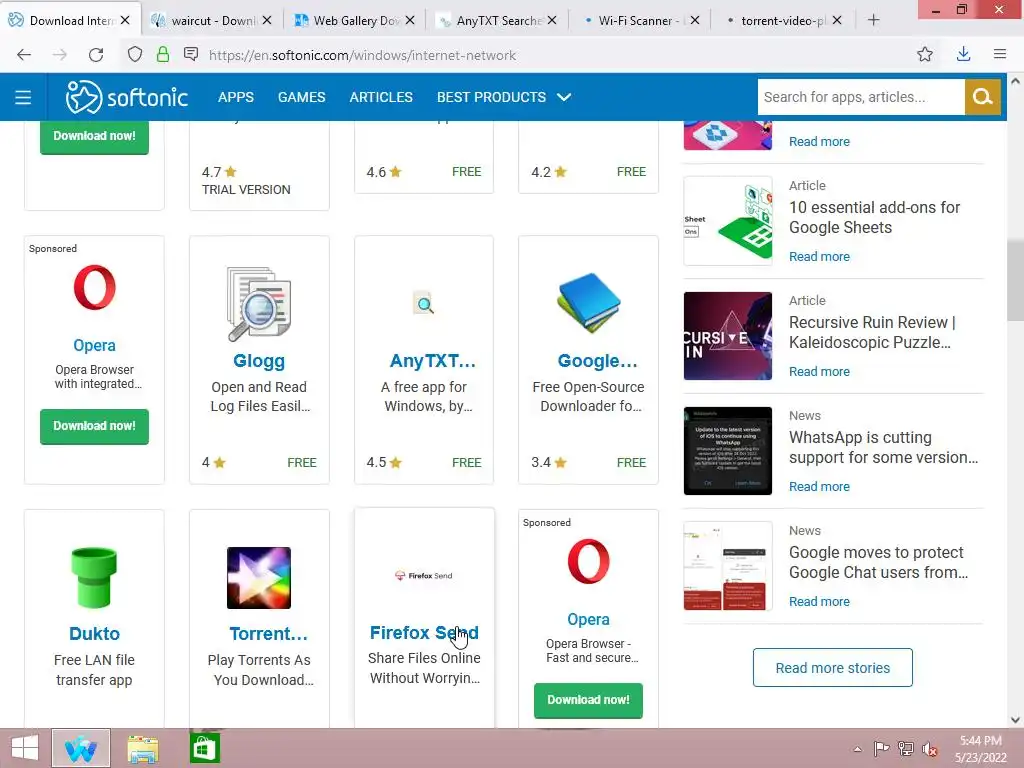Open 10 essential add-ons for Google Sheets headline
This screenshot has height=768, width=1024.
[x=874, y=217]
